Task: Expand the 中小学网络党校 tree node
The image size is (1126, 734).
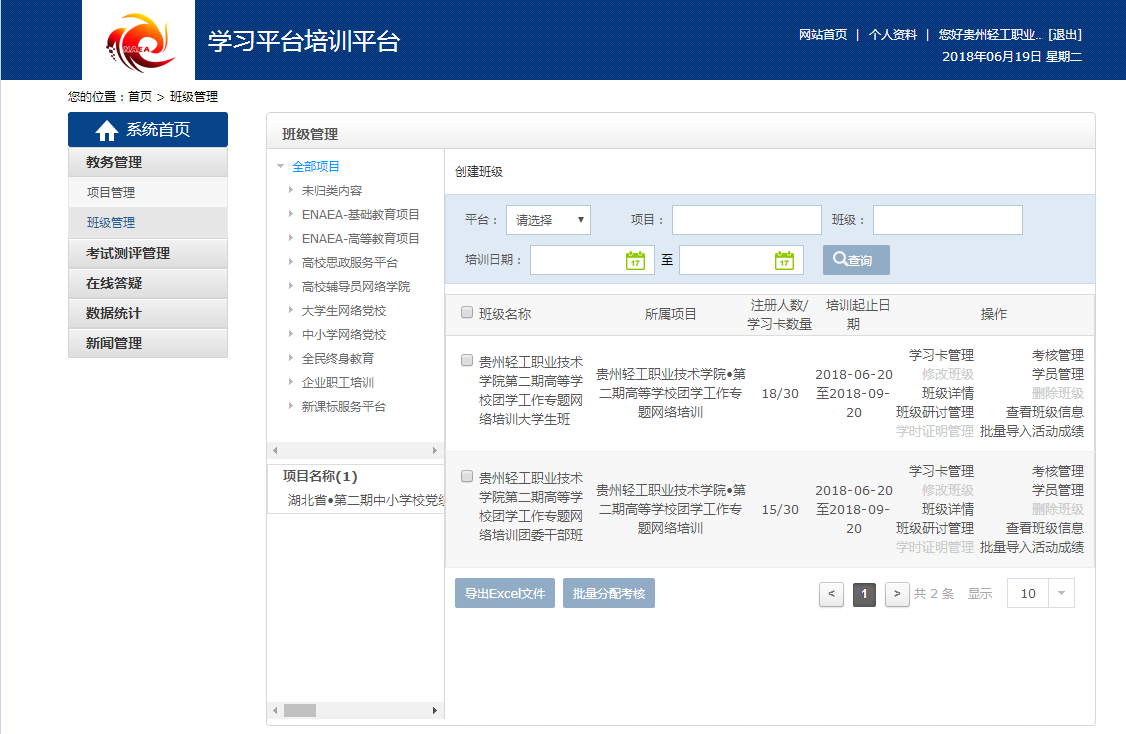Action: (291, 334)
